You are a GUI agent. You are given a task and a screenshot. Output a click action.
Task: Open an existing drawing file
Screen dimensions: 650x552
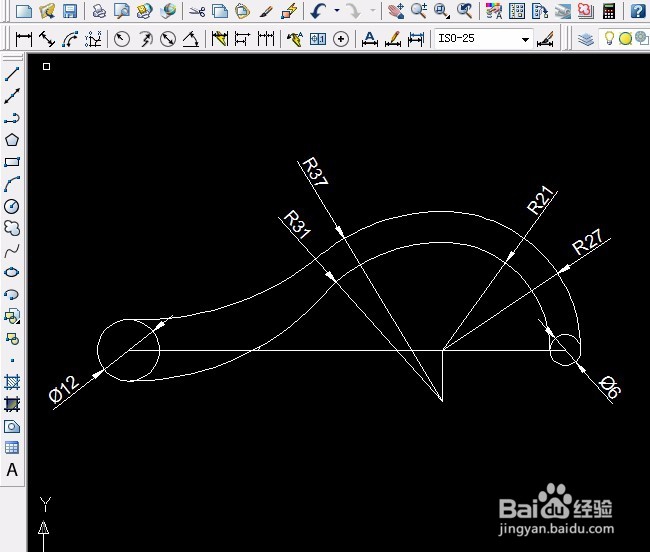click(x=47, y=10)
